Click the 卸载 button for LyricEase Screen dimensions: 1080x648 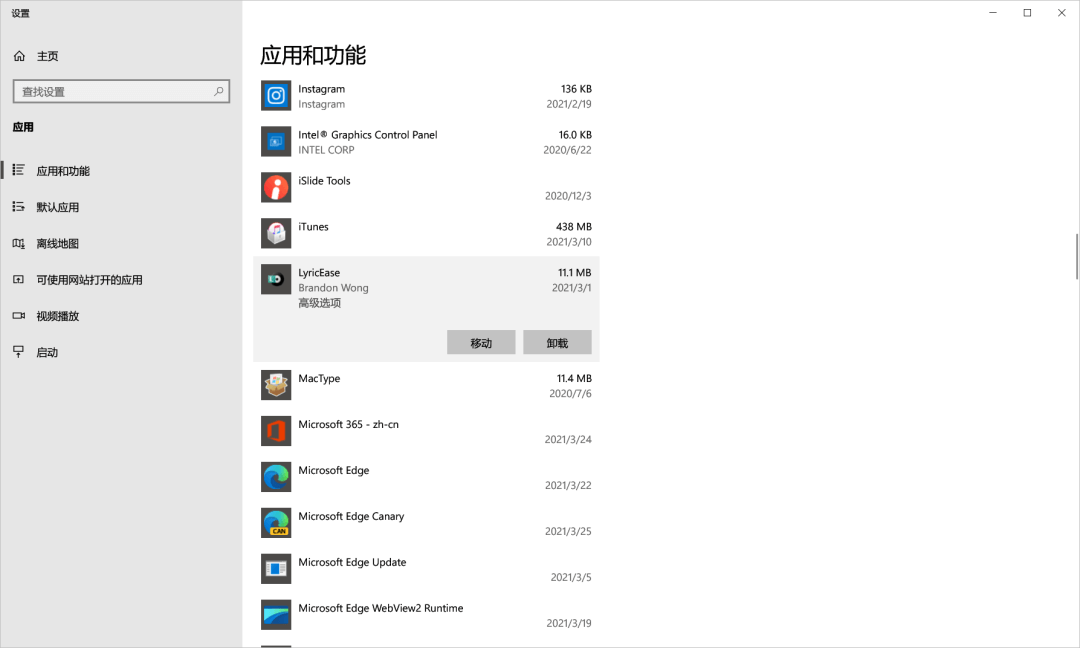point(557,342)
